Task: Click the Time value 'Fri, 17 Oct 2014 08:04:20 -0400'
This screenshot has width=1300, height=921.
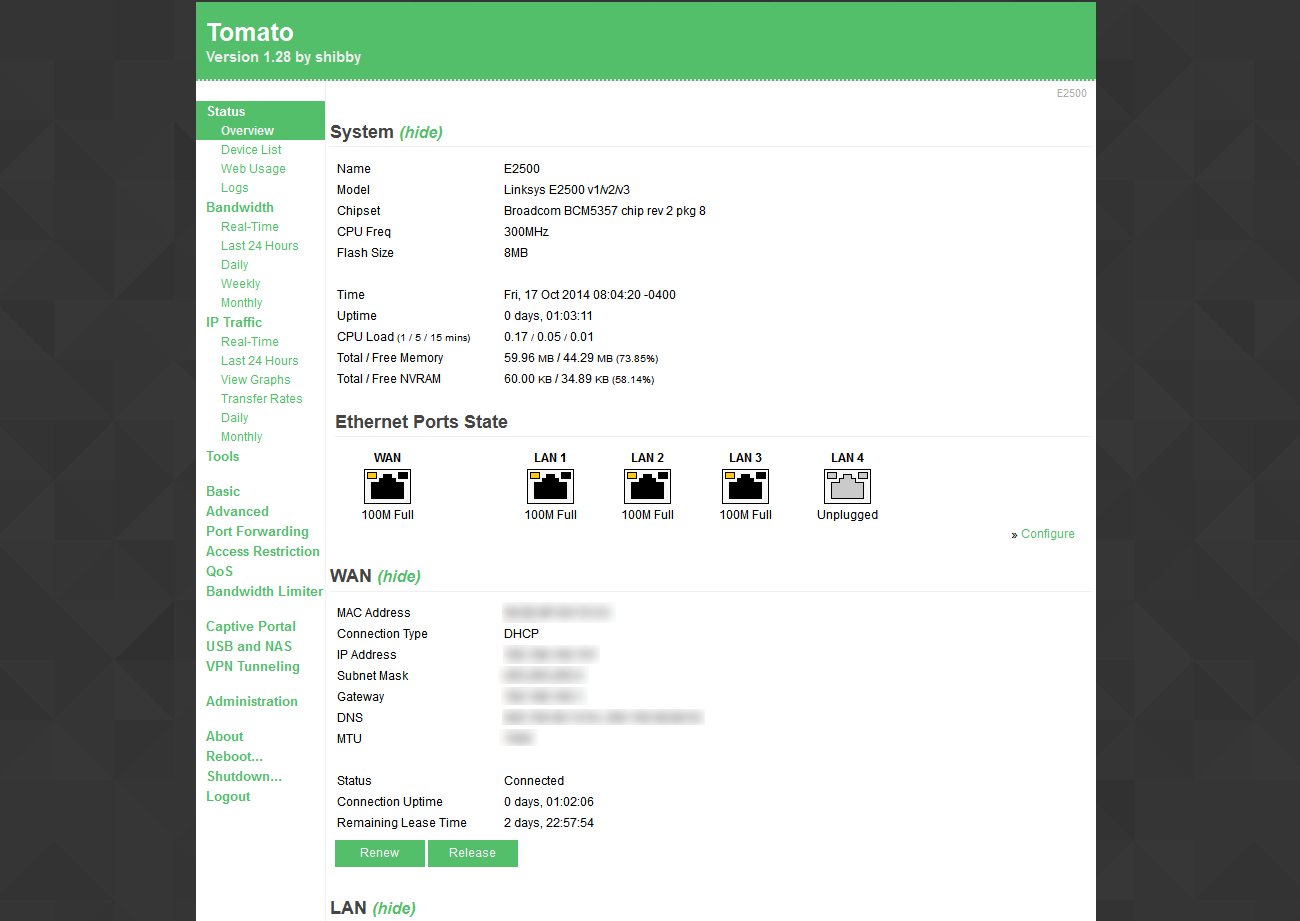Action: [590, 295]
